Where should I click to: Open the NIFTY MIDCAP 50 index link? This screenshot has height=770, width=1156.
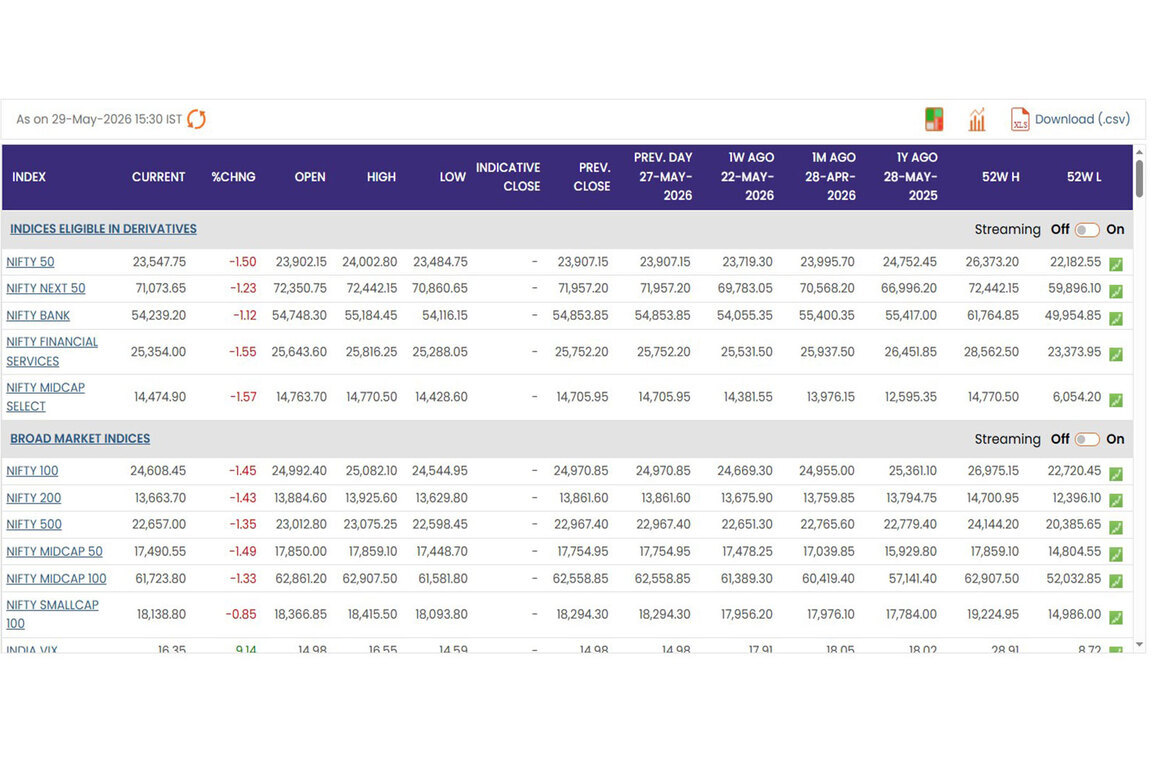55,552
